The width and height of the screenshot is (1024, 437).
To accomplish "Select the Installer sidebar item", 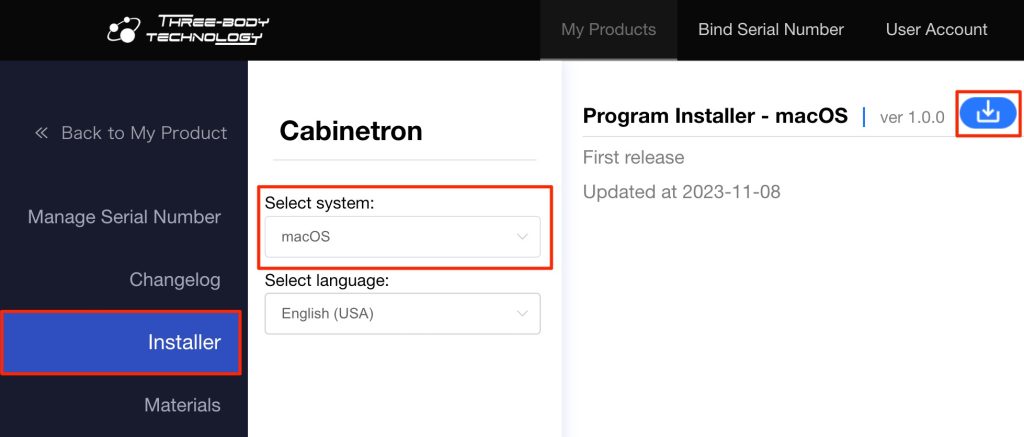I will click(x=184, y=342).
